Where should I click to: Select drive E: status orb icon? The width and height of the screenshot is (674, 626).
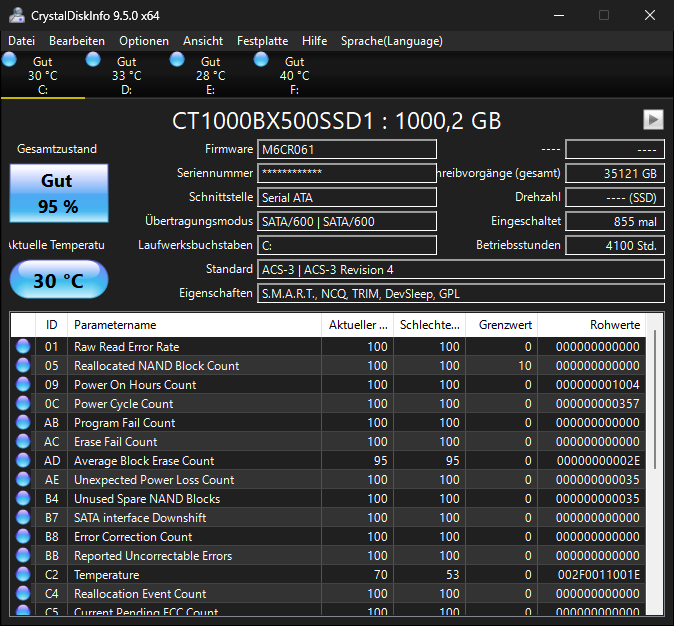pos(178,60)
